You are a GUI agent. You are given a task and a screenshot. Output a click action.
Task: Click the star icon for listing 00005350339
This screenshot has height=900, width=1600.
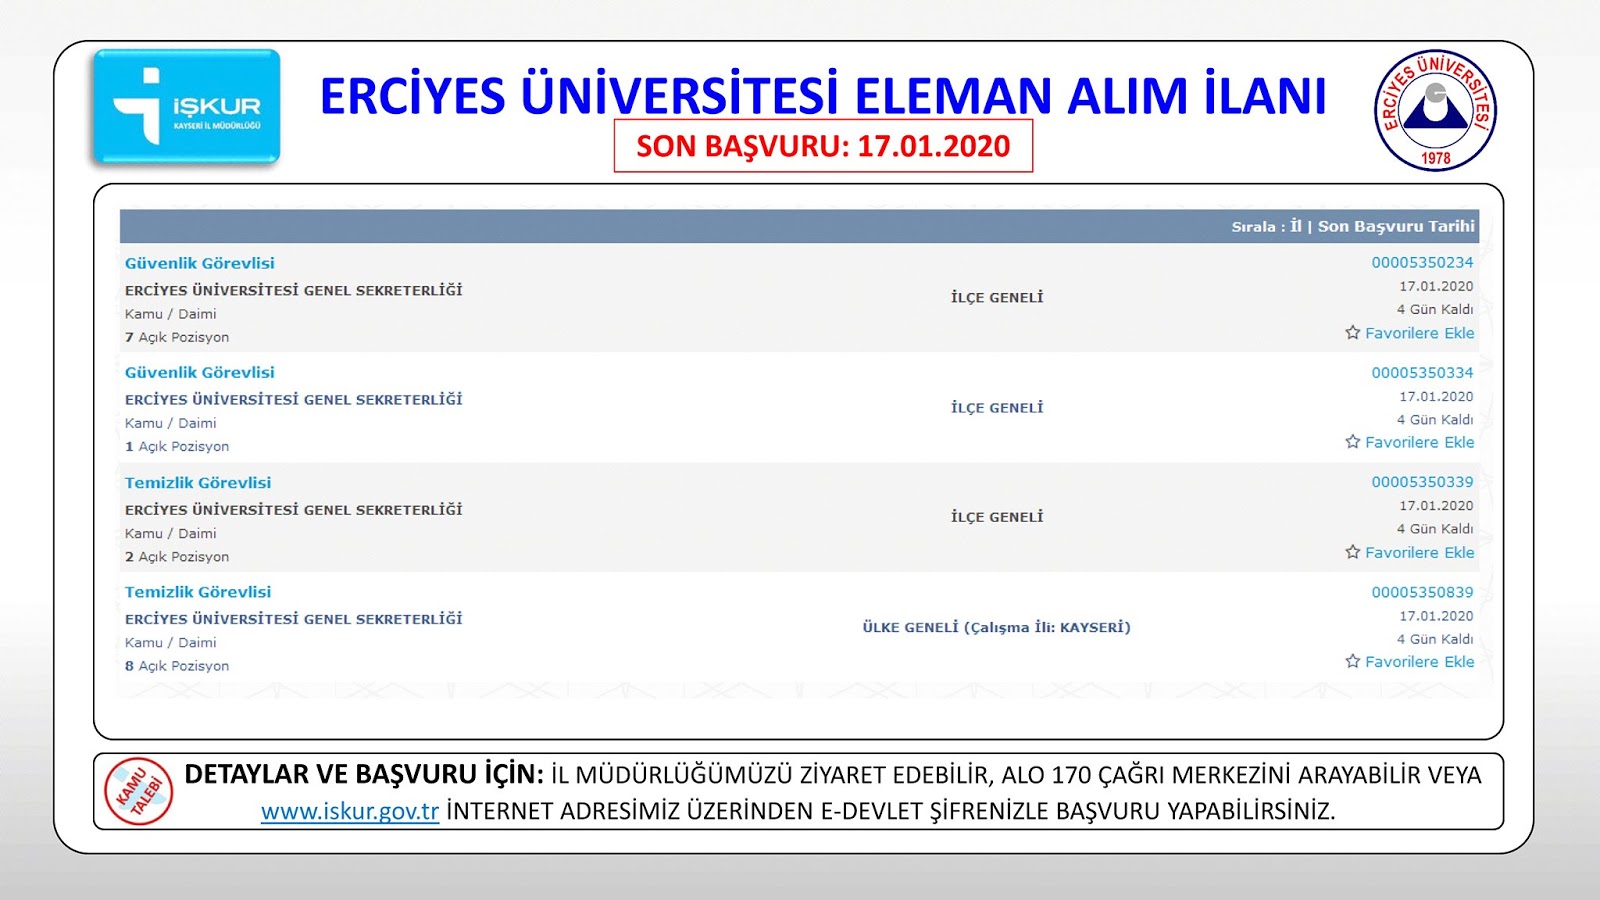click(1352, 551)
